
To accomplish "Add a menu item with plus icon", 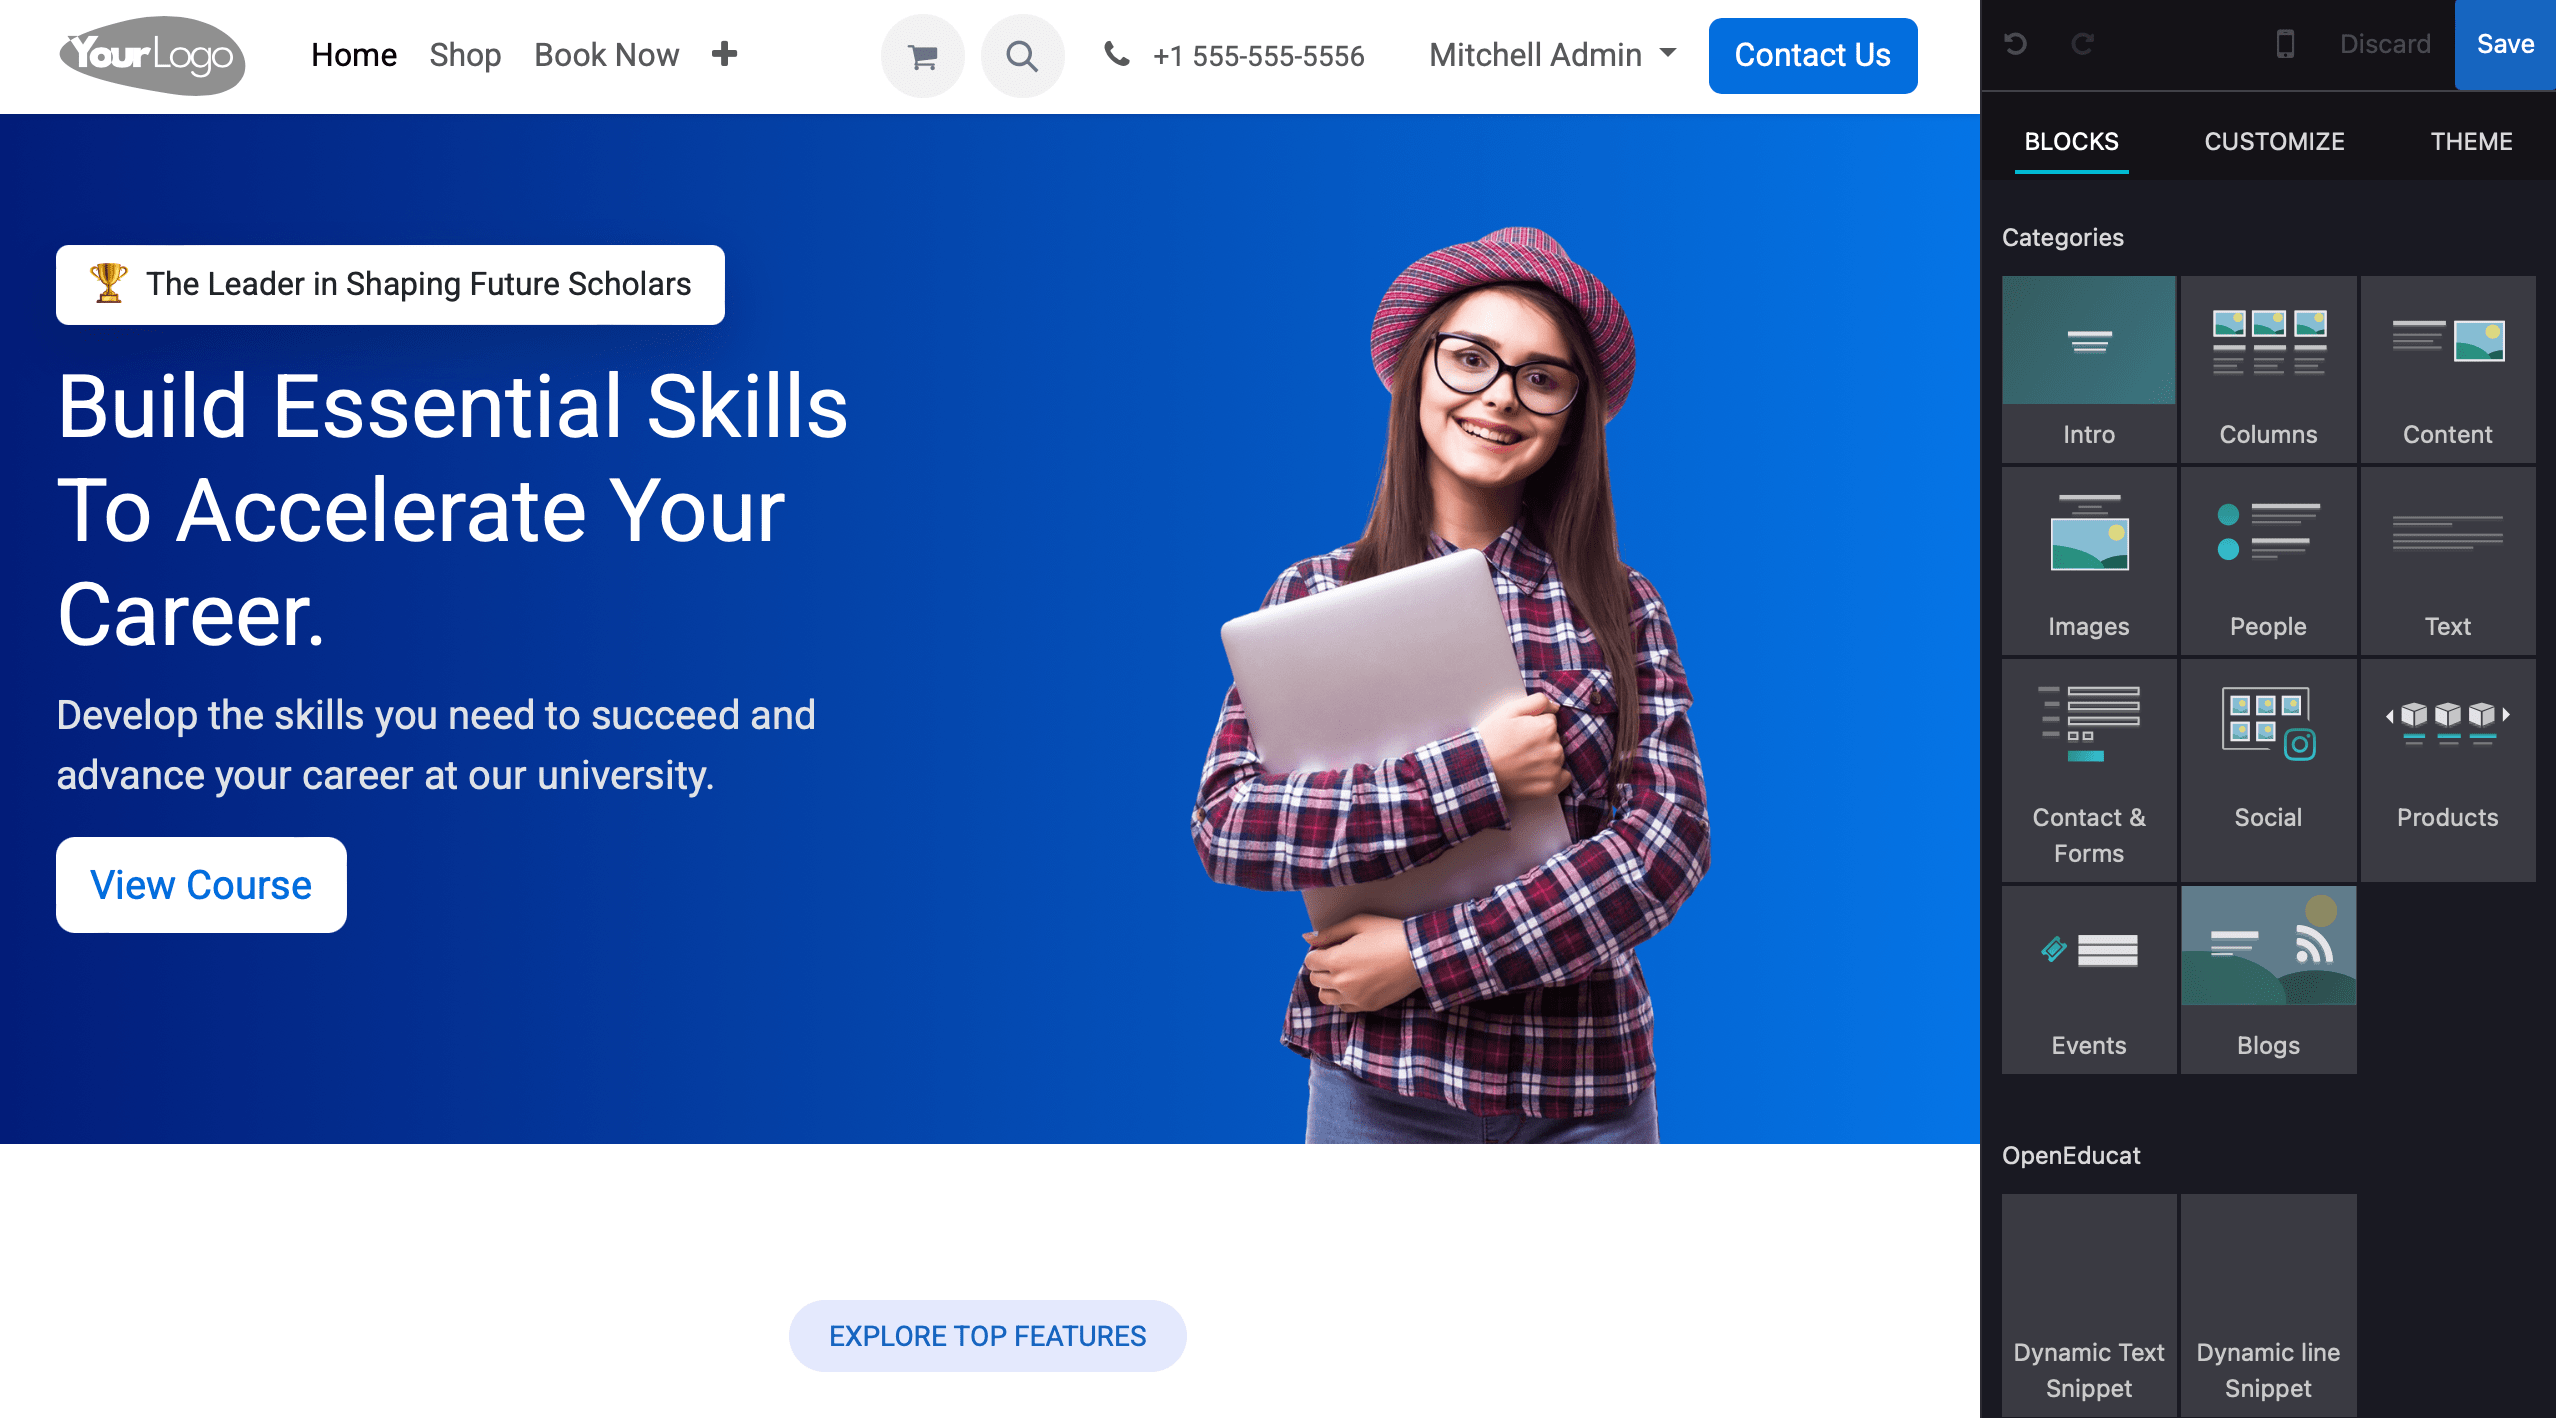I will [724, 54].
